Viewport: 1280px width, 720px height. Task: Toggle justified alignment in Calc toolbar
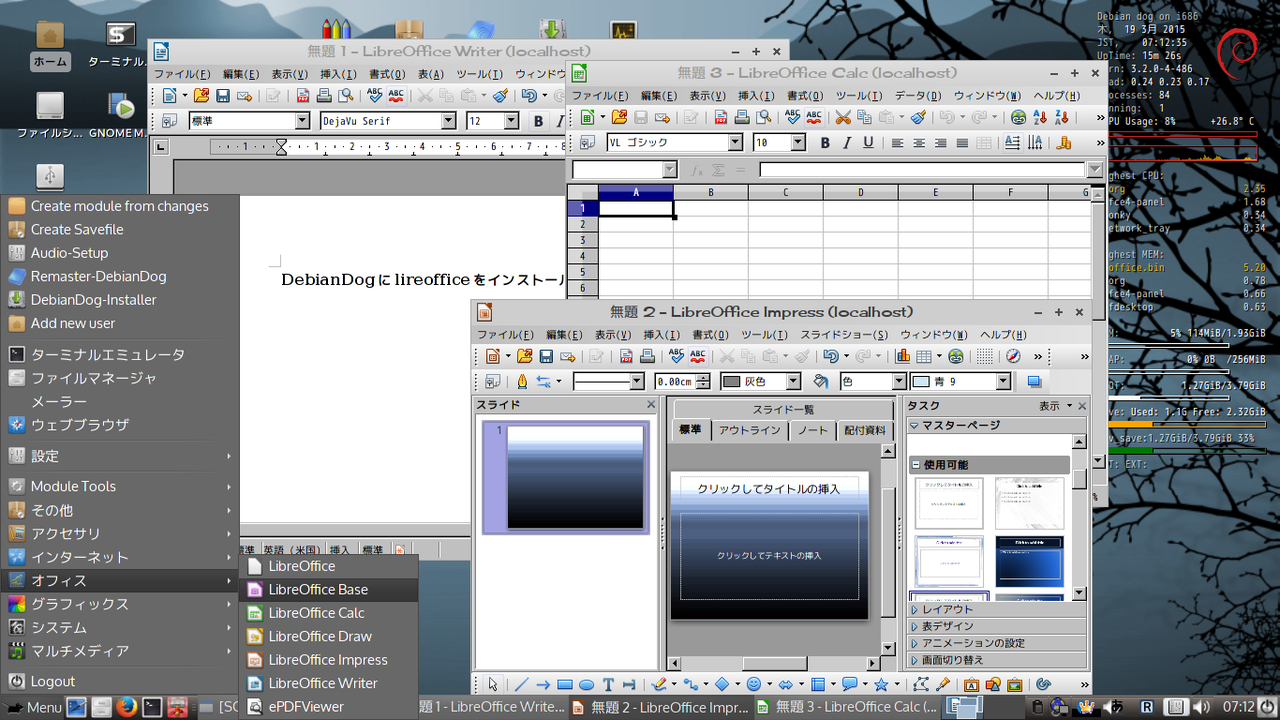962,142
